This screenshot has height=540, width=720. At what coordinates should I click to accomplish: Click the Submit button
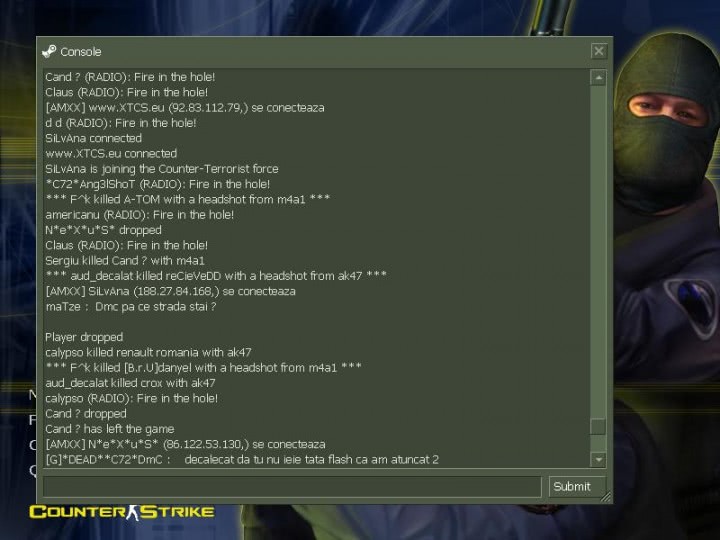point(572,486)
